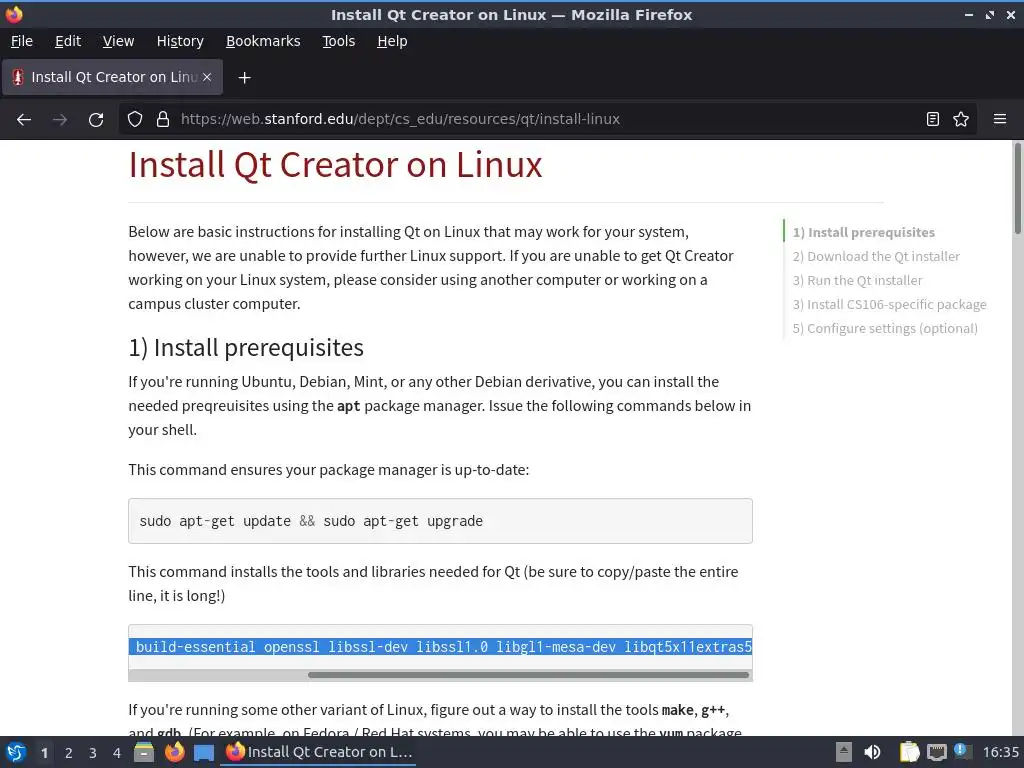Click the highlighted build-essential command line

point(440,647)
